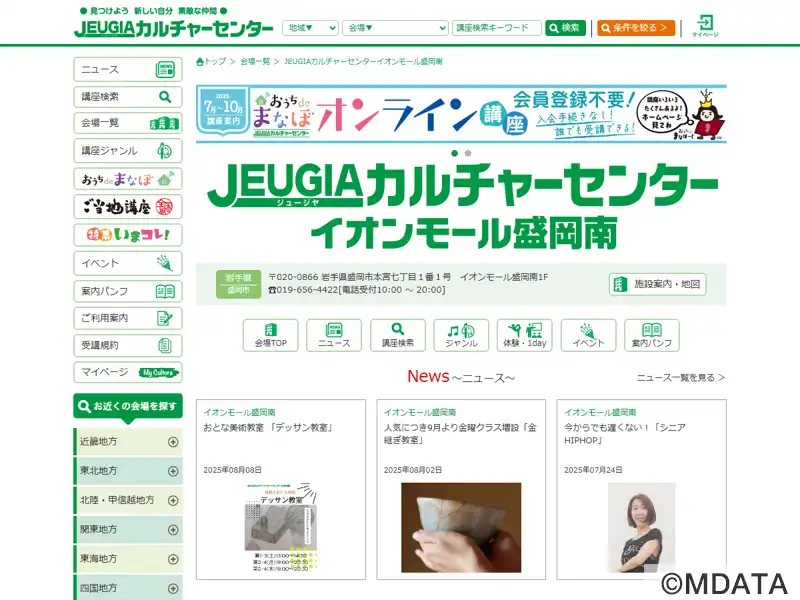Open the おうちdeまなぼ sidebar banner
This screenshot has width=800, height=600.
click(128, 179)
